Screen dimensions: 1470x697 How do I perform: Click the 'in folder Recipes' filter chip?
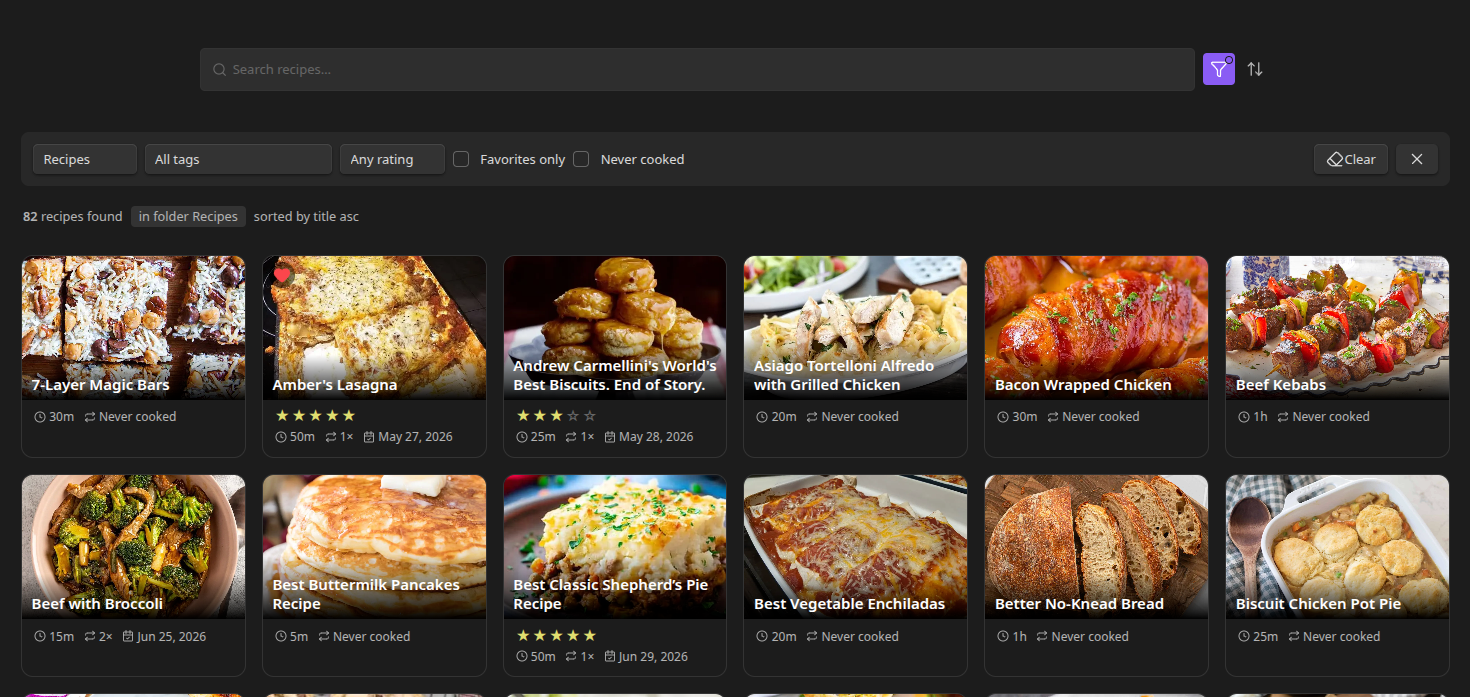coord(188,216)
